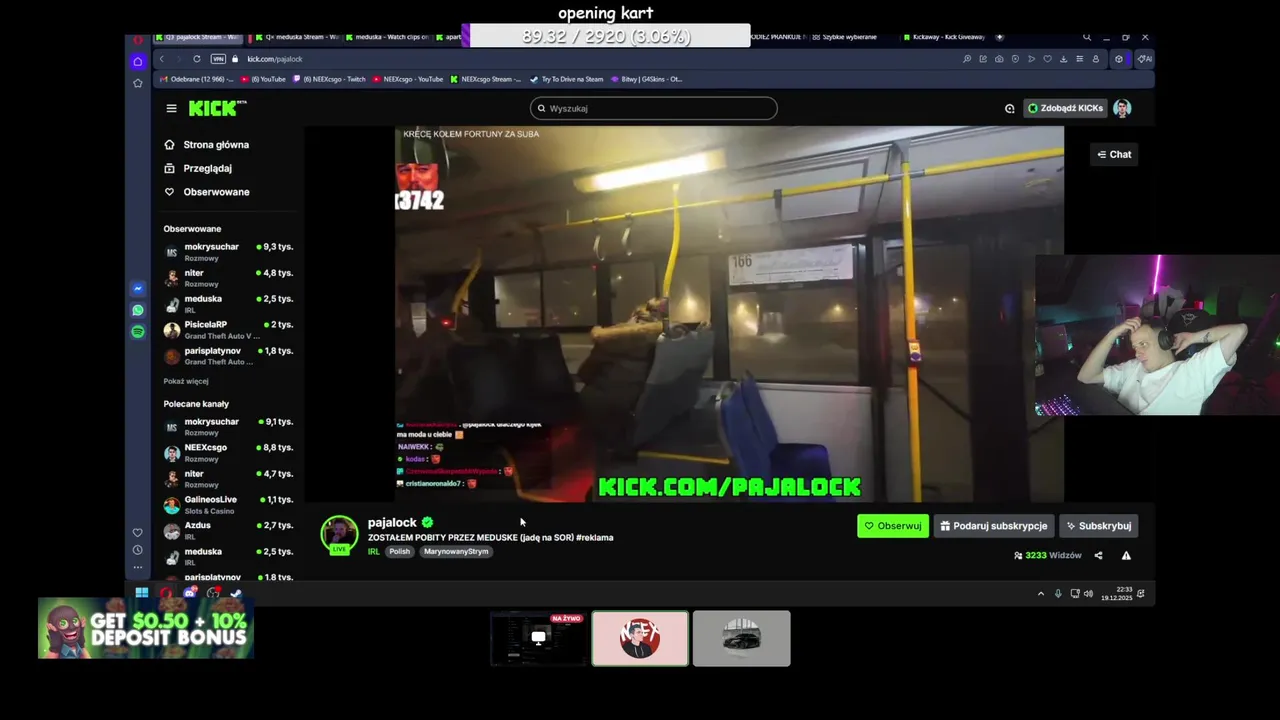The width and height of the screenshot is (1280, 720).
Task: Expand list with Pokaż więcej
Action: 186,381
